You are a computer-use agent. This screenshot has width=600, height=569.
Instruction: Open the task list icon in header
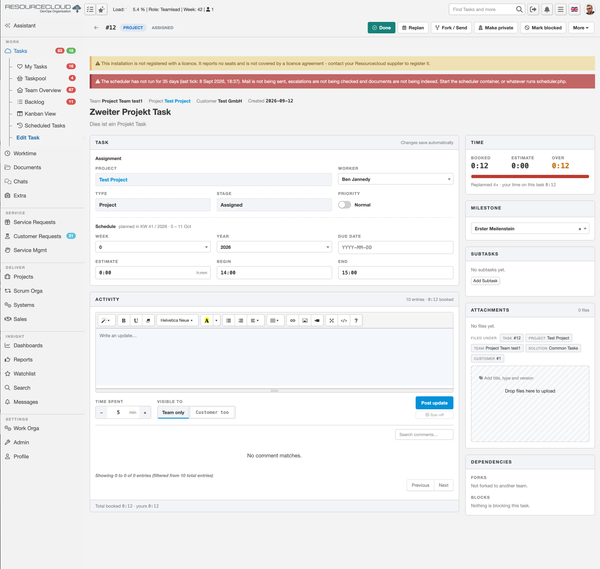point(90,10)
